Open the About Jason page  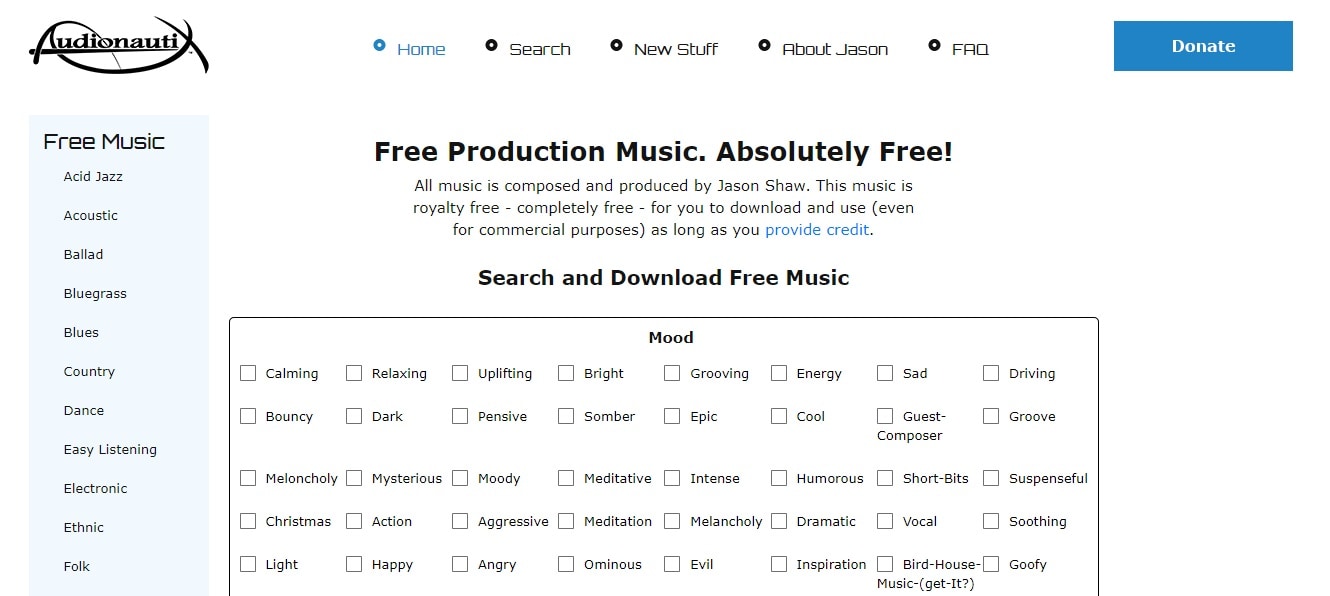835,49
